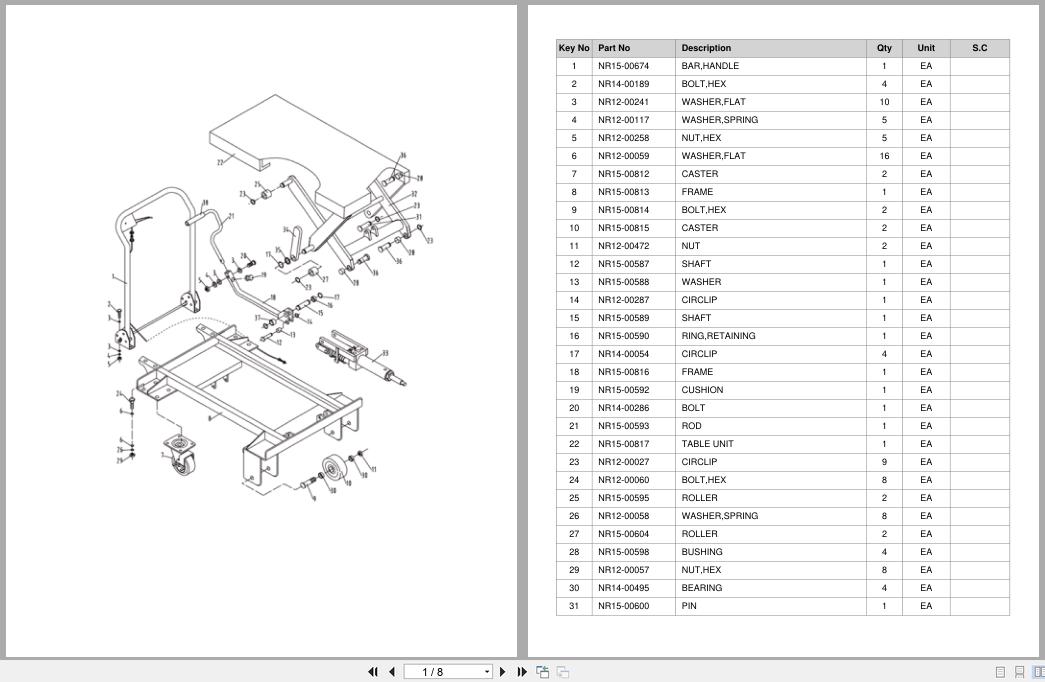This screenshot has height=682, width=1045.
Task: Click the Unit column header
Action: click(x=926, y=48)
